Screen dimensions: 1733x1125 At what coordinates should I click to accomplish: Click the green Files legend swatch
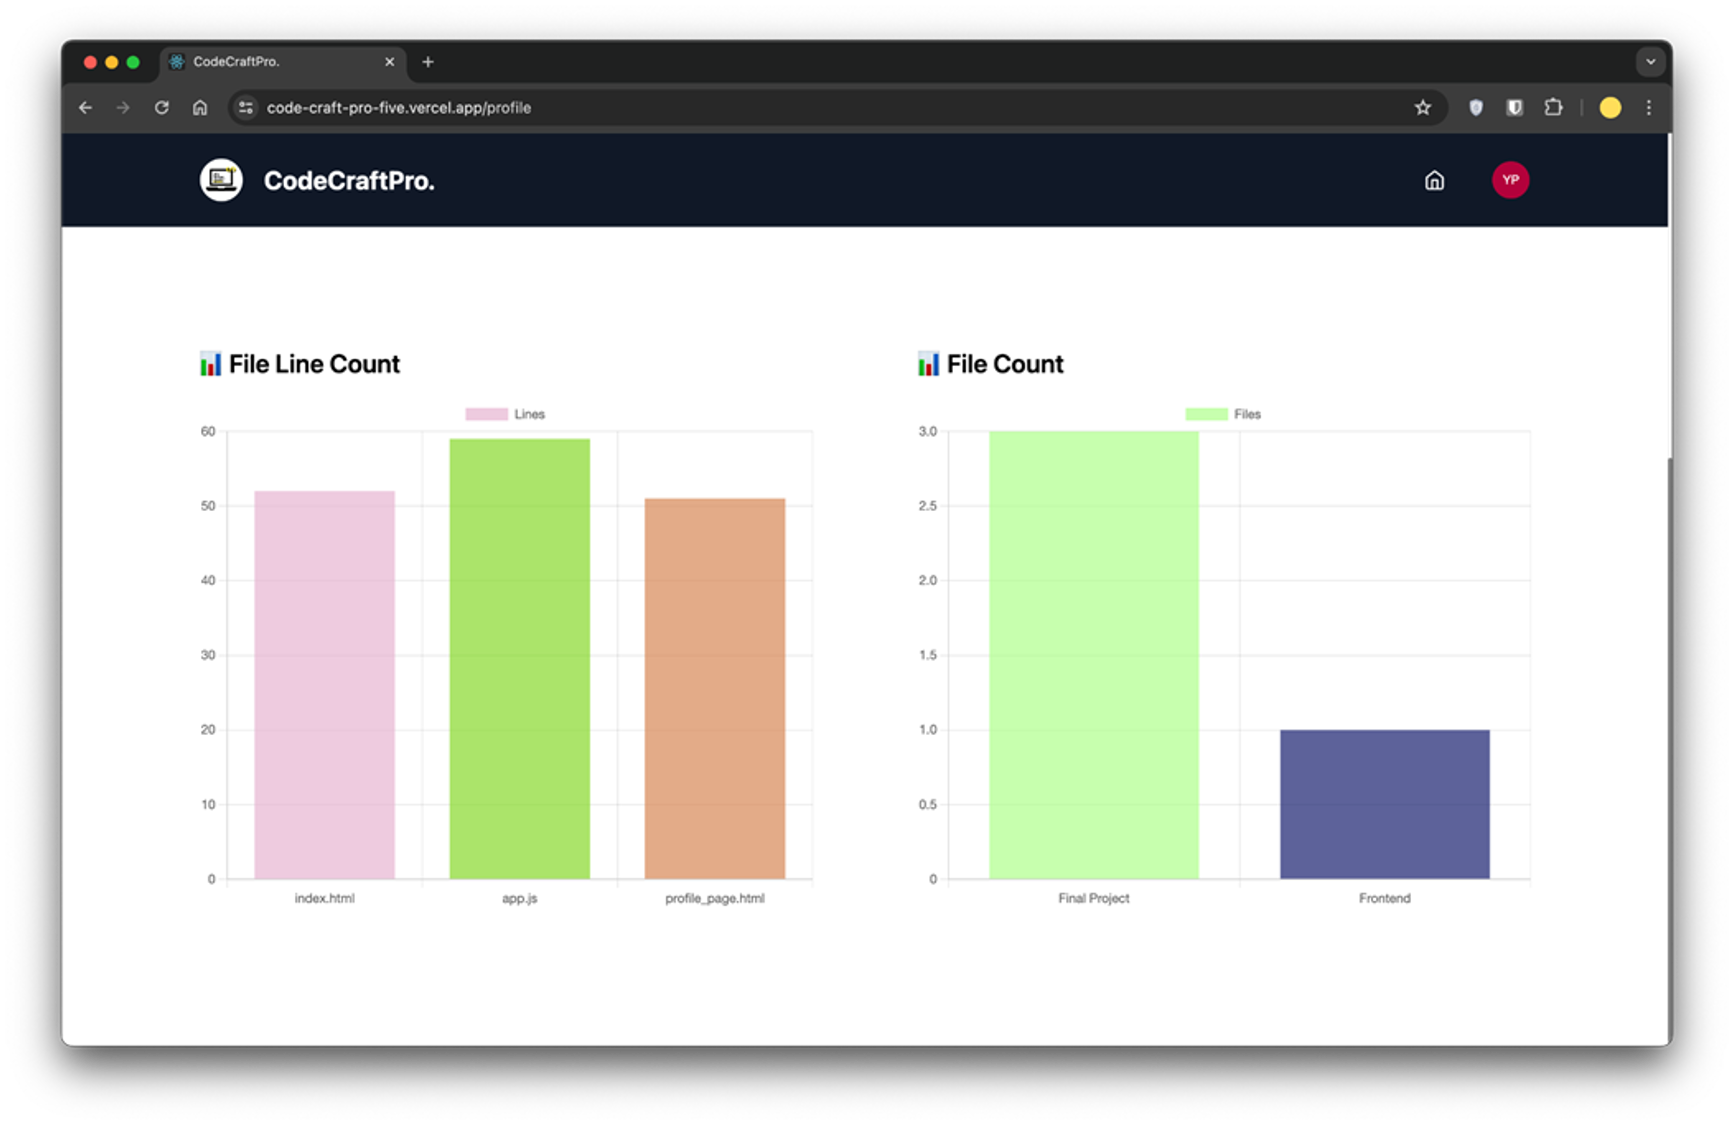click(1206, 414)
